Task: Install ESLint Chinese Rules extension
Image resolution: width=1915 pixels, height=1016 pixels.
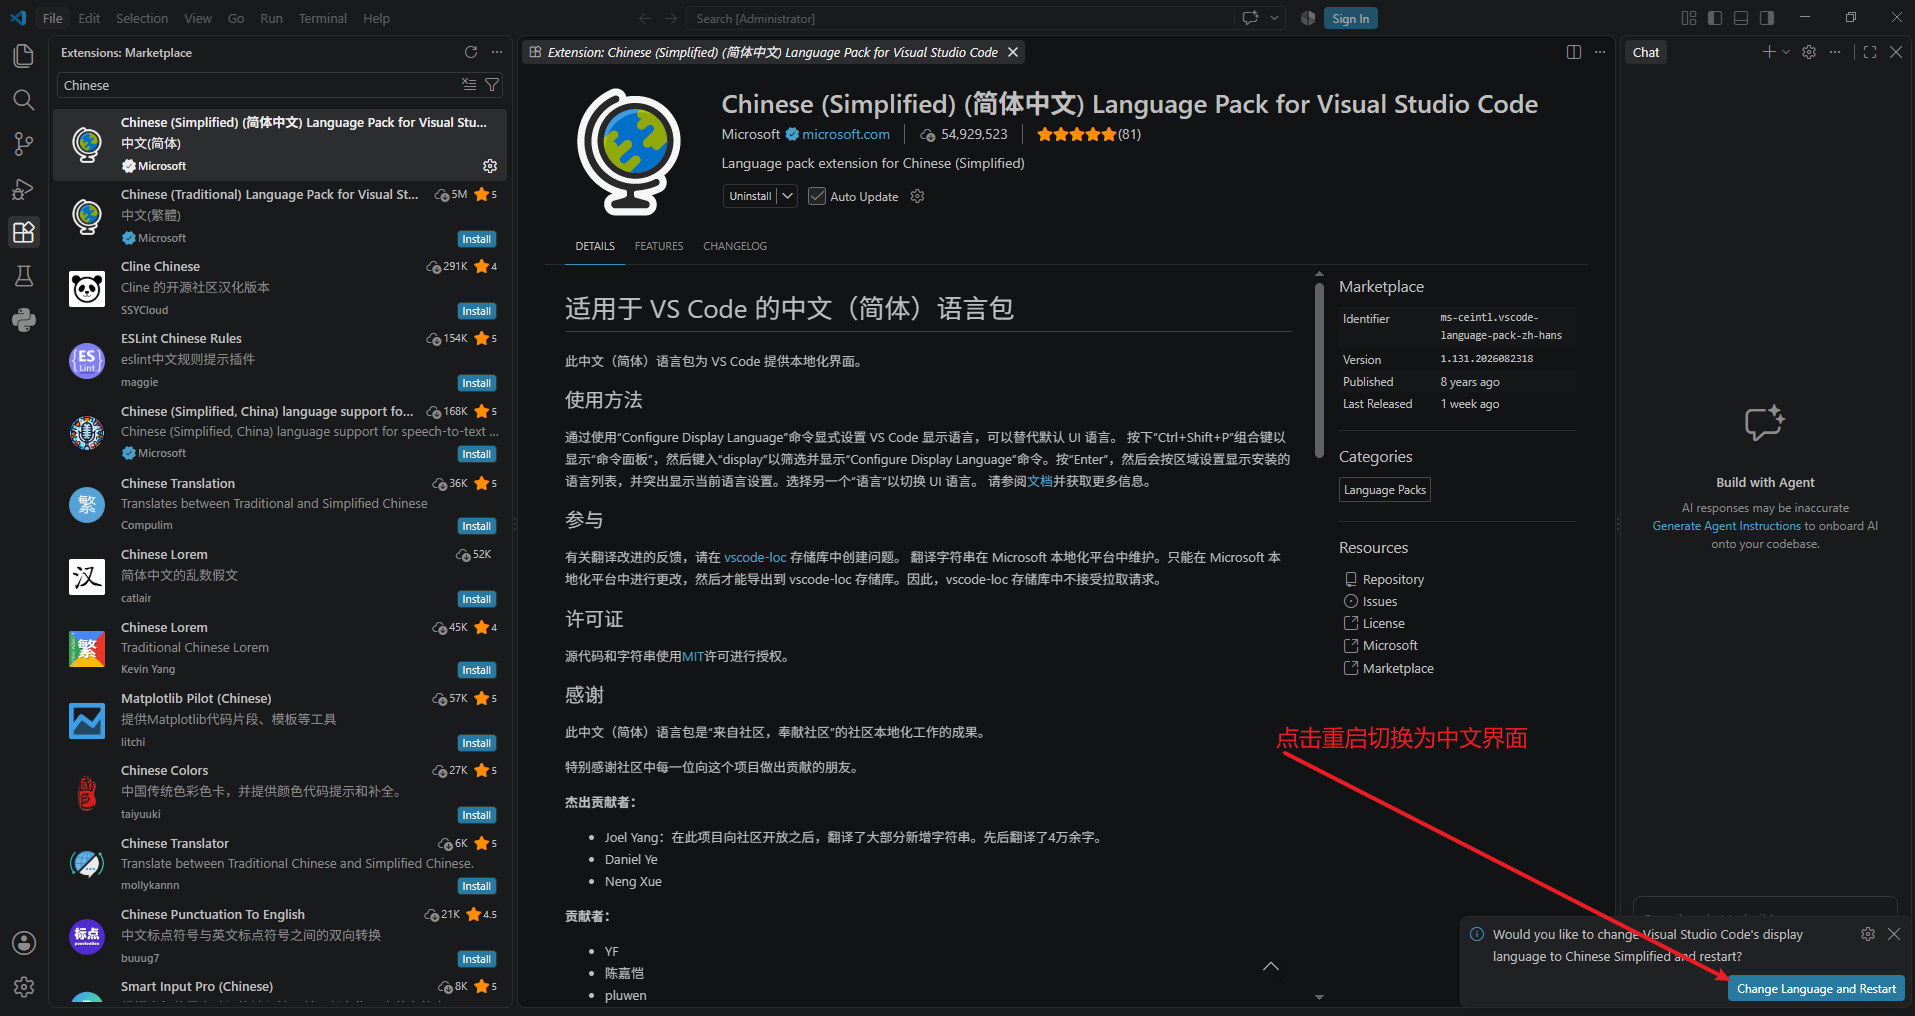Action: pos(477,383)
